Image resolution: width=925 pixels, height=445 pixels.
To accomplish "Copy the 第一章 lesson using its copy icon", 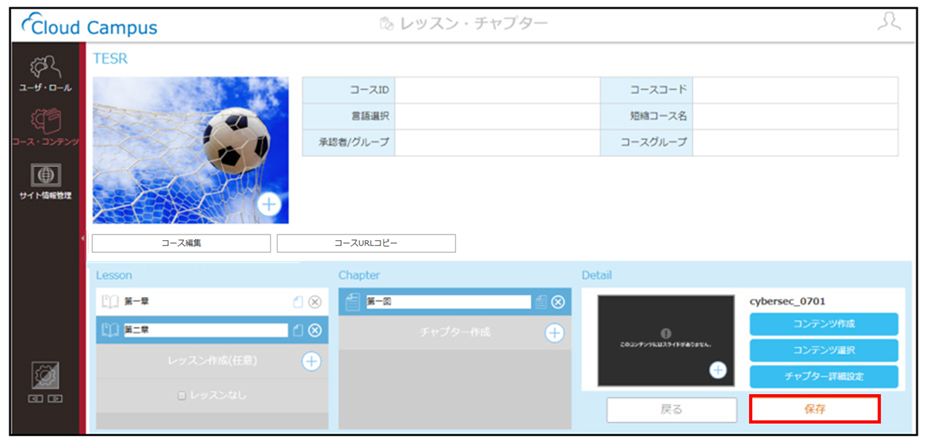I will pyautogui.click(x=298, y=302).
